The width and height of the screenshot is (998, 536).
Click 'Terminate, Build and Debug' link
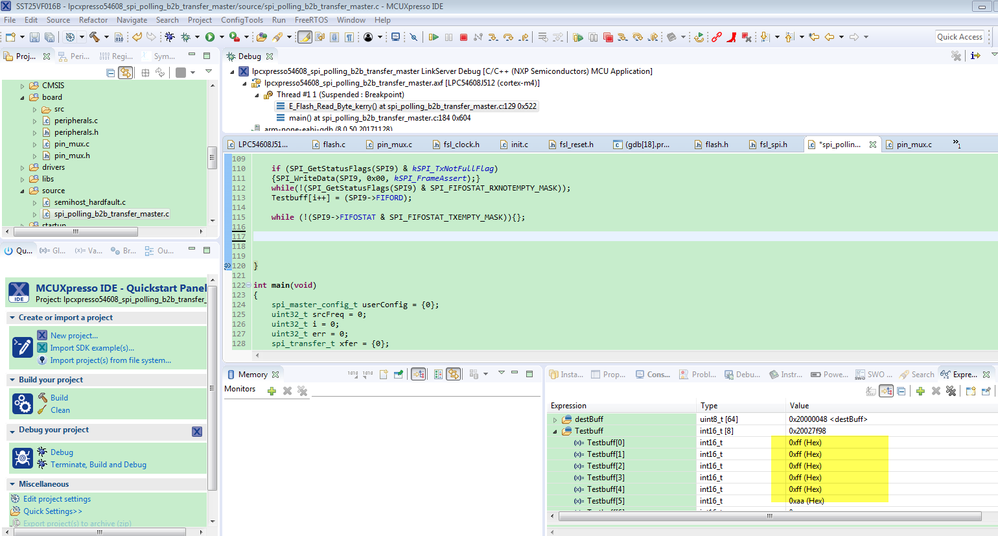pyautogui.click(x=98, y=464)
